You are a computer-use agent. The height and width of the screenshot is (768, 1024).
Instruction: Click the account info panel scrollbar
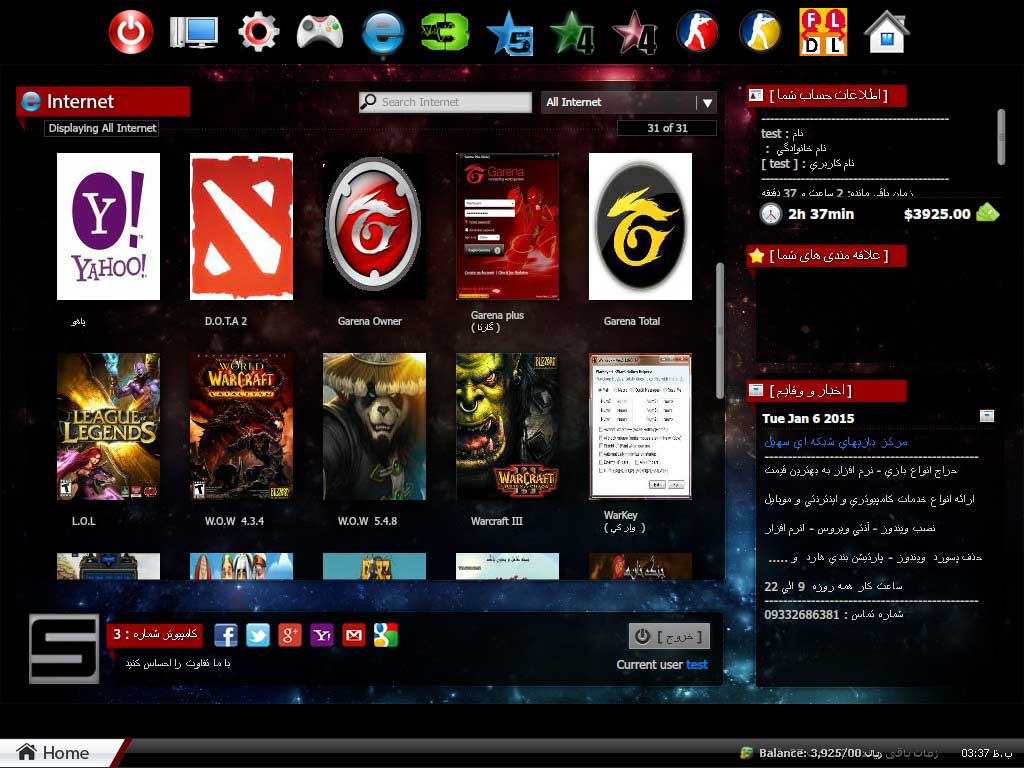tap(1001, 136)
